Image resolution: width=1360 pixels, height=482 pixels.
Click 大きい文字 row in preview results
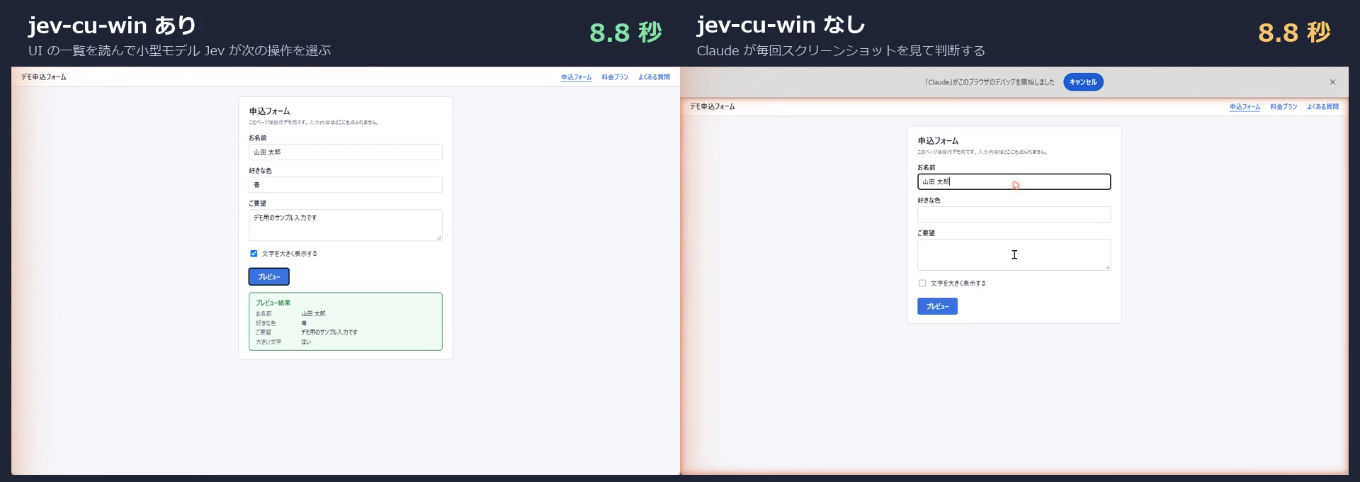[345, 342]
